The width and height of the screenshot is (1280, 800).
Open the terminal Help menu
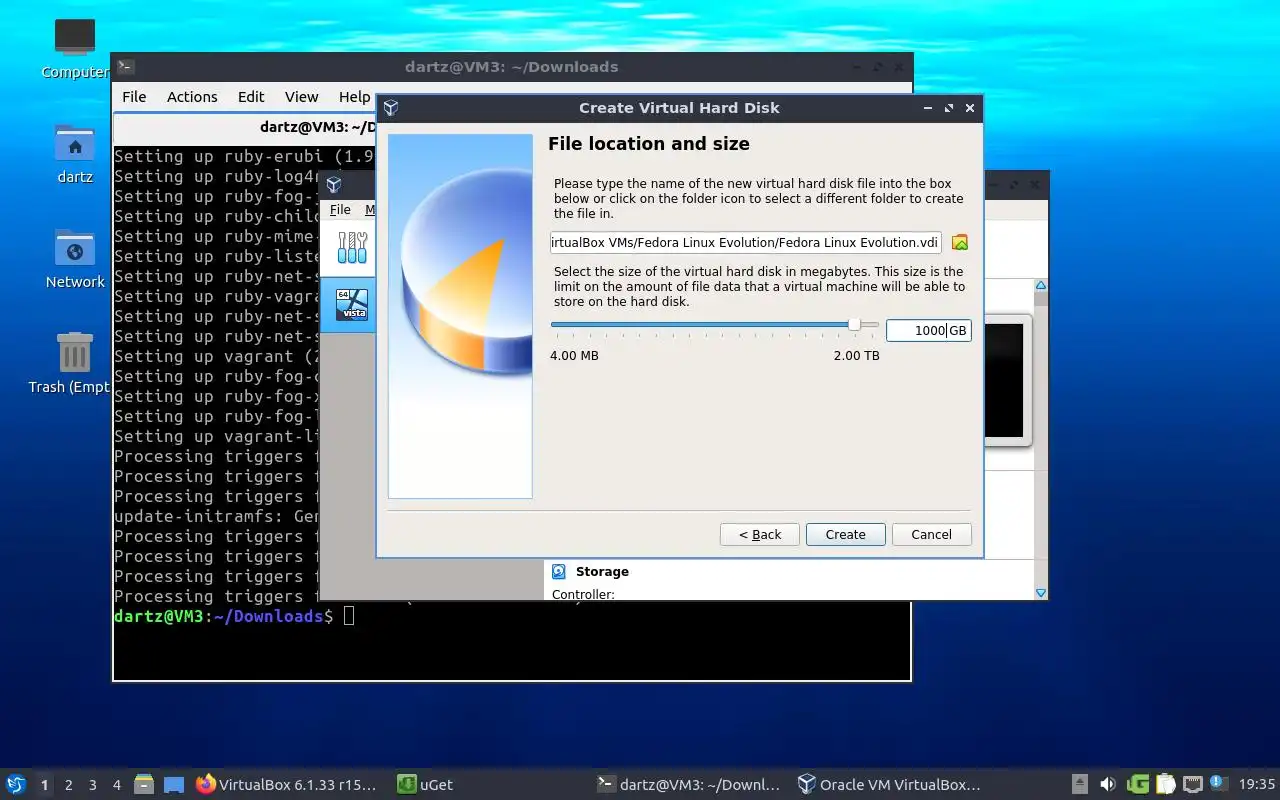[x=354, y=97]
